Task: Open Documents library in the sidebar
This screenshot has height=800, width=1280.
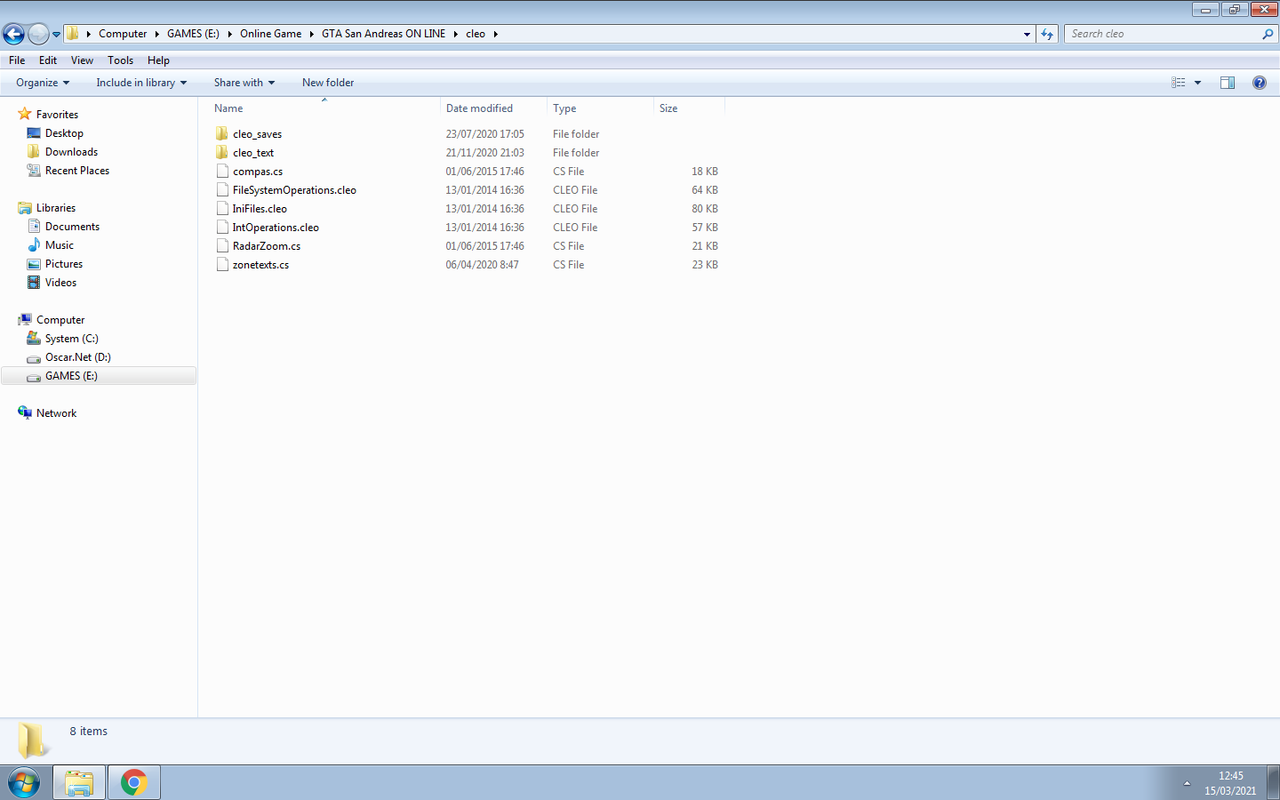Action: pos(72,227)
